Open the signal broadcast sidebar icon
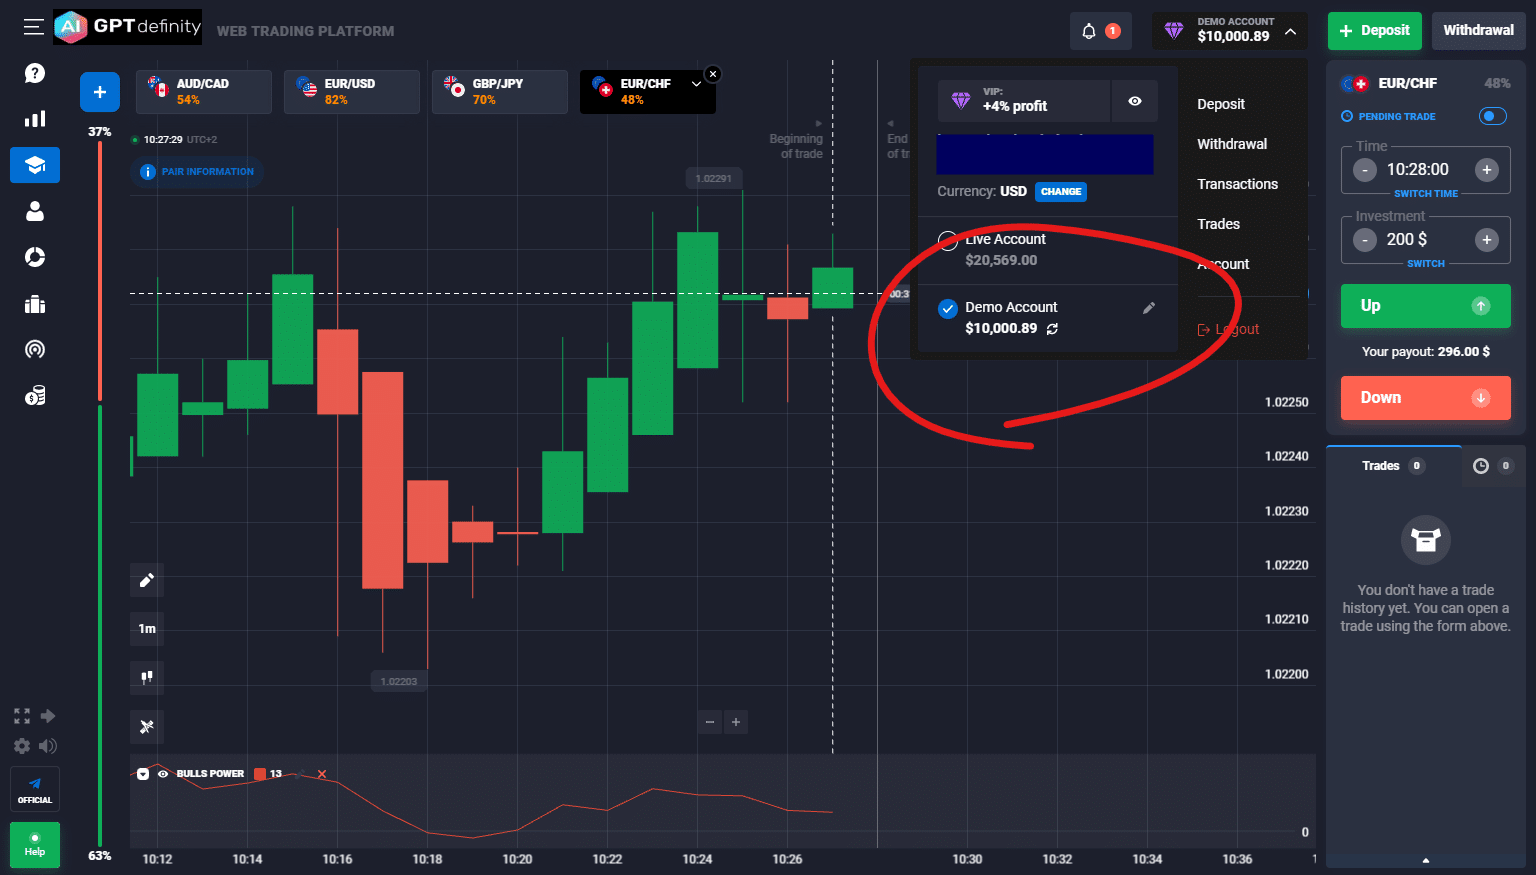 coord(35,349)
